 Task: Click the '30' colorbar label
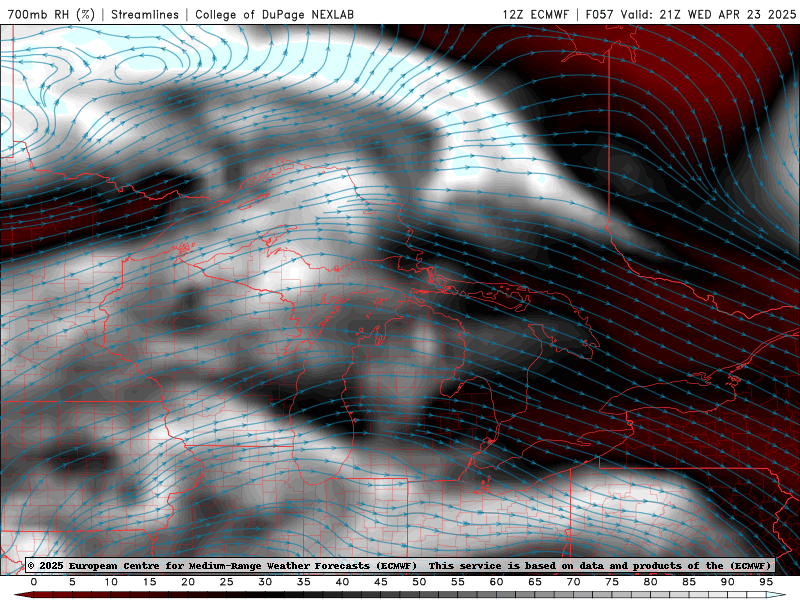tap(265, 582)
